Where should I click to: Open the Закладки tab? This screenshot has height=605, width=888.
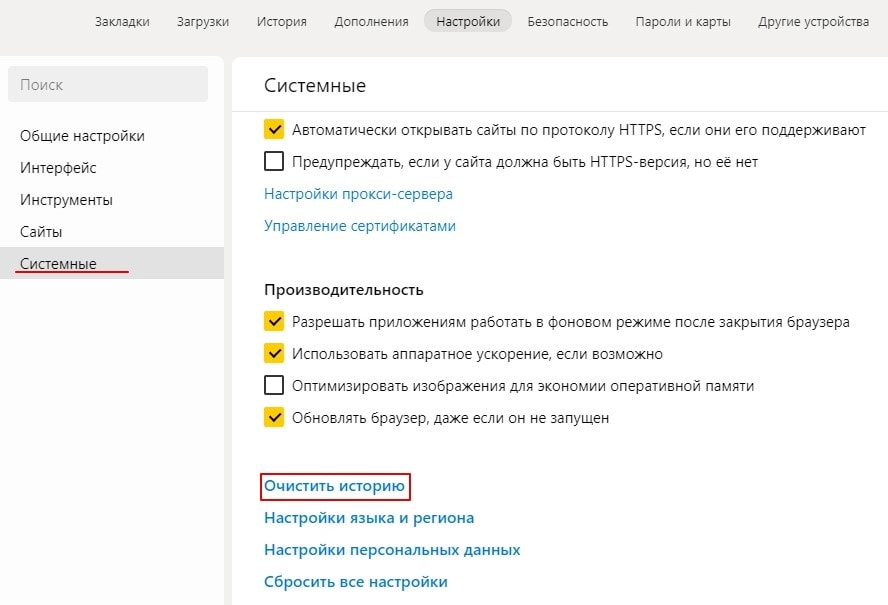coord(122,21)
